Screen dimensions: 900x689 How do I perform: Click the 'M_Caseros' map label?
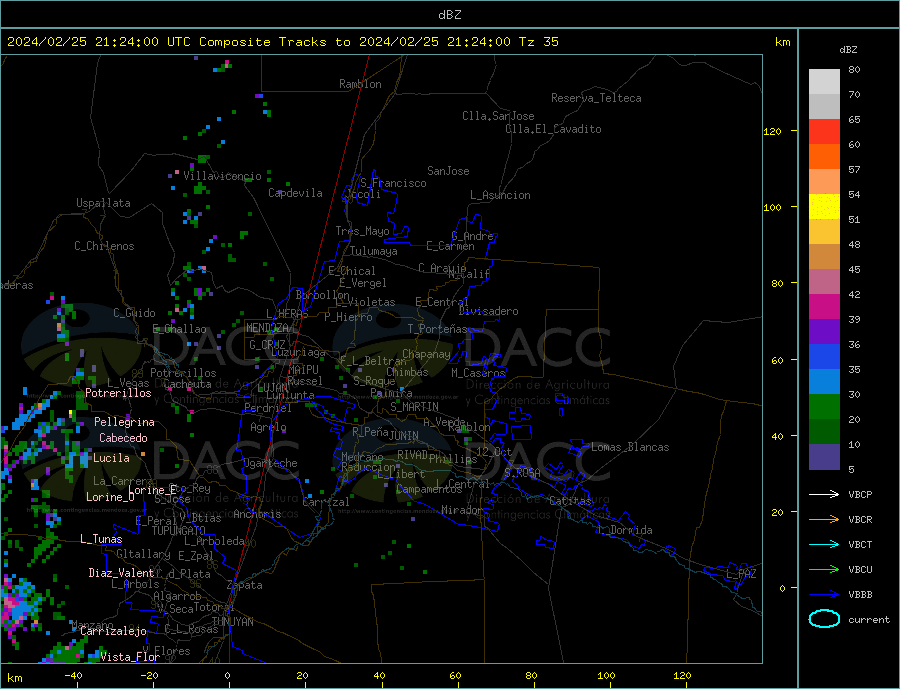coord(478,373)
